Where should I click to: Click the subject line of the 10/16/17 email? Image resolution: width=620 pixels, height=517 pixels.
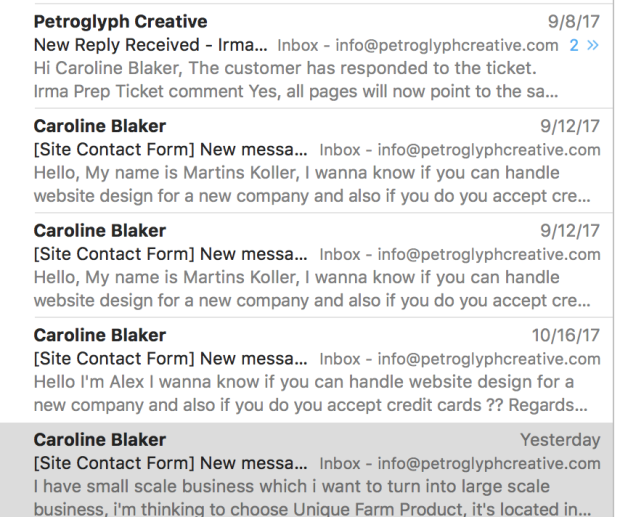170,359
